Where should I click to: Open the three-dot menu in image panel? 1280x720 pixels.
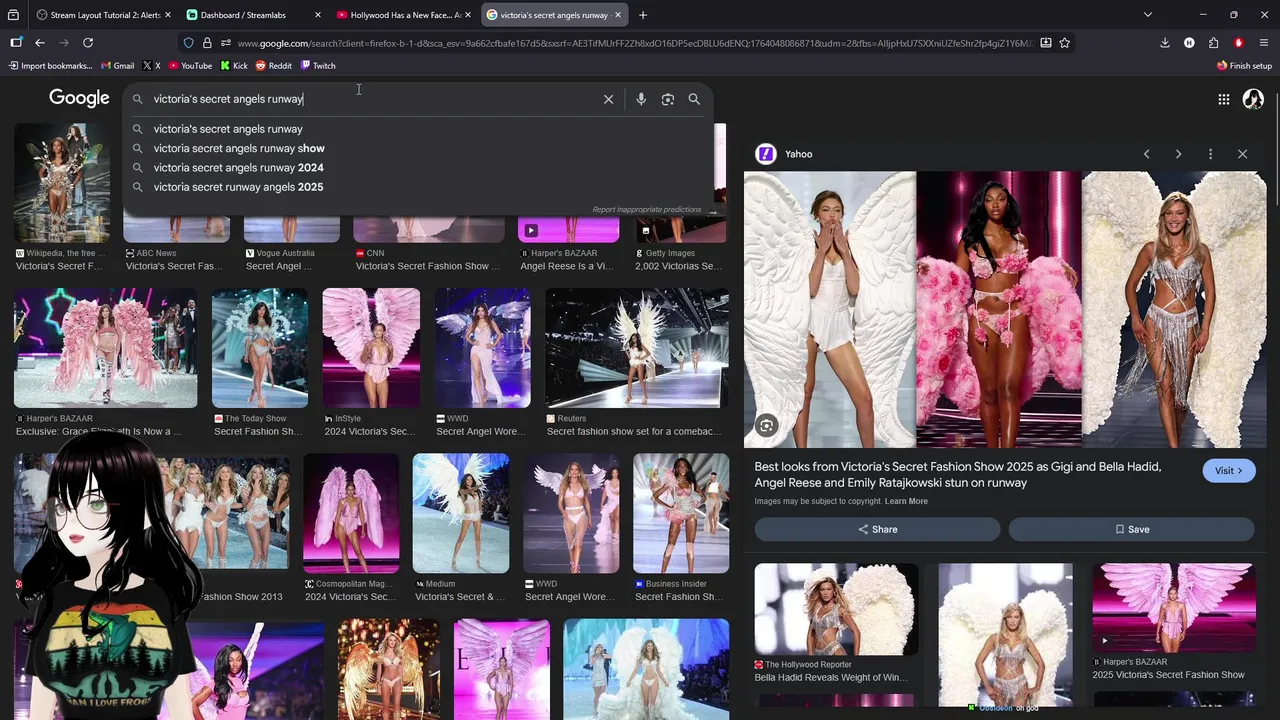point(1210,154)
